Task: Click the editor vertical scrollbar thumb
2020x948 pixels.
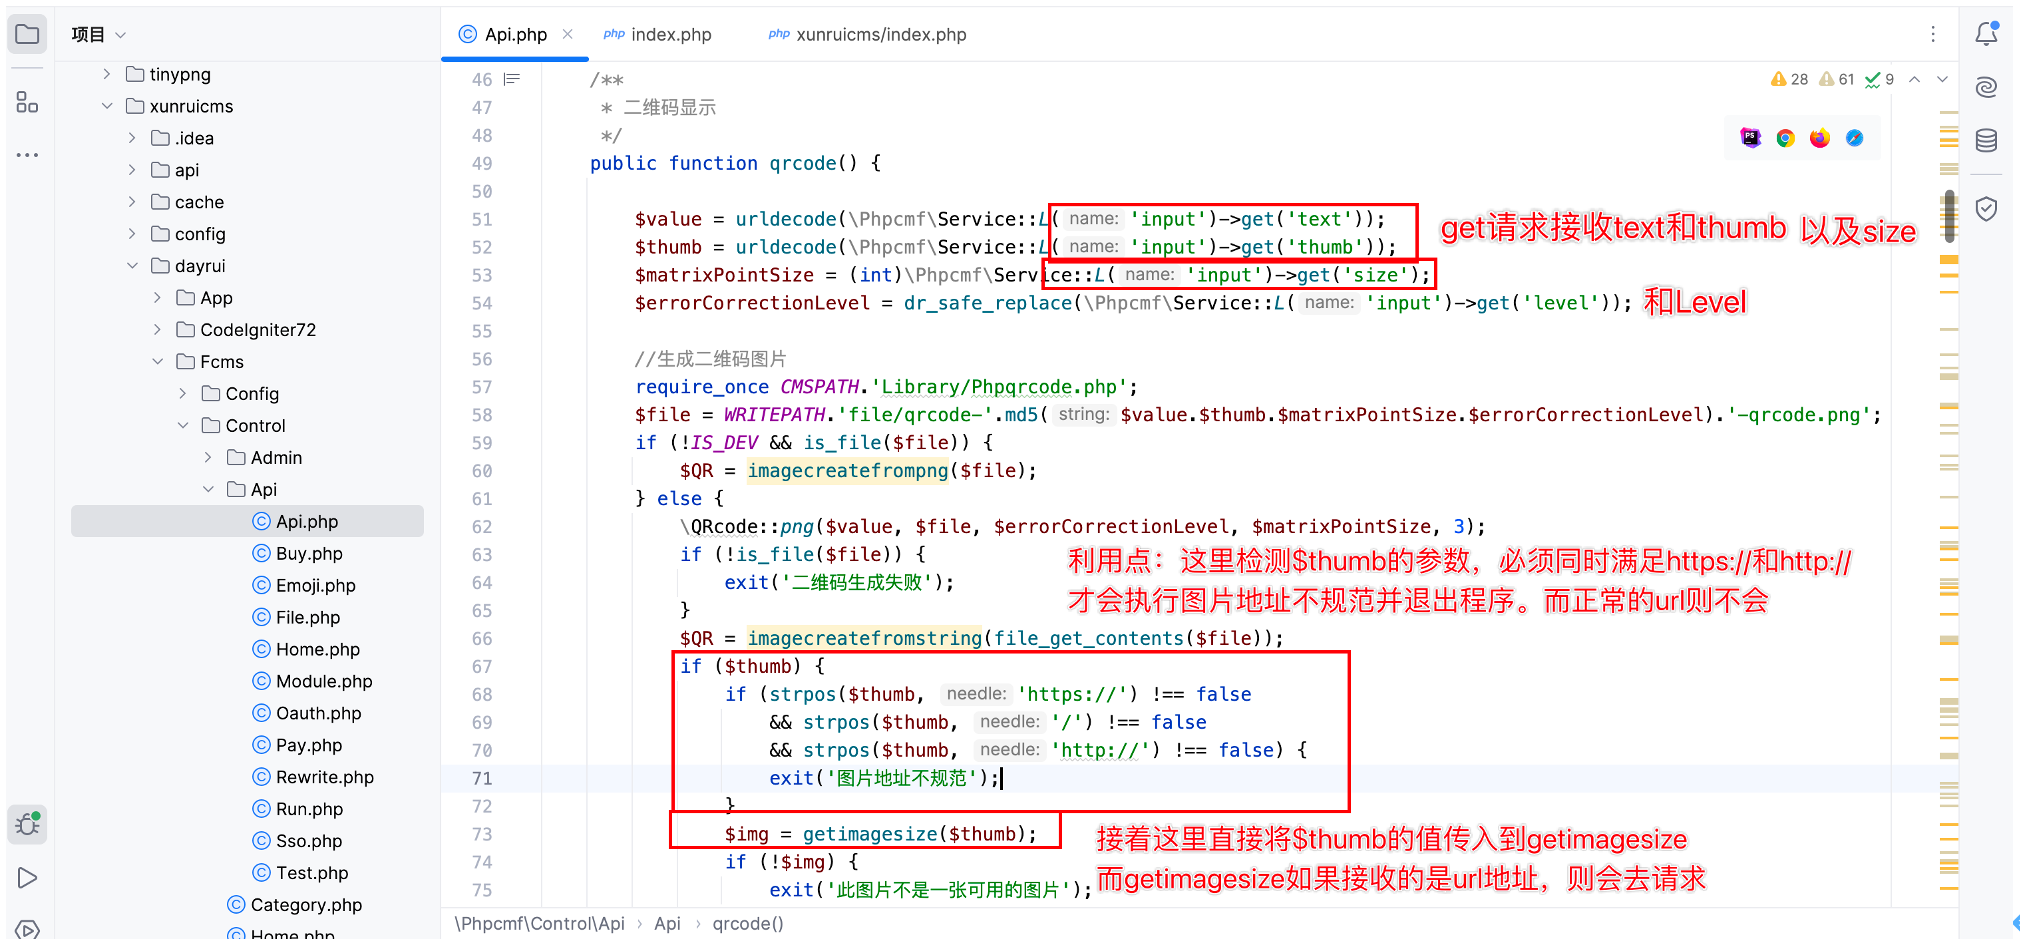Action: click(x=1949, y=216)
